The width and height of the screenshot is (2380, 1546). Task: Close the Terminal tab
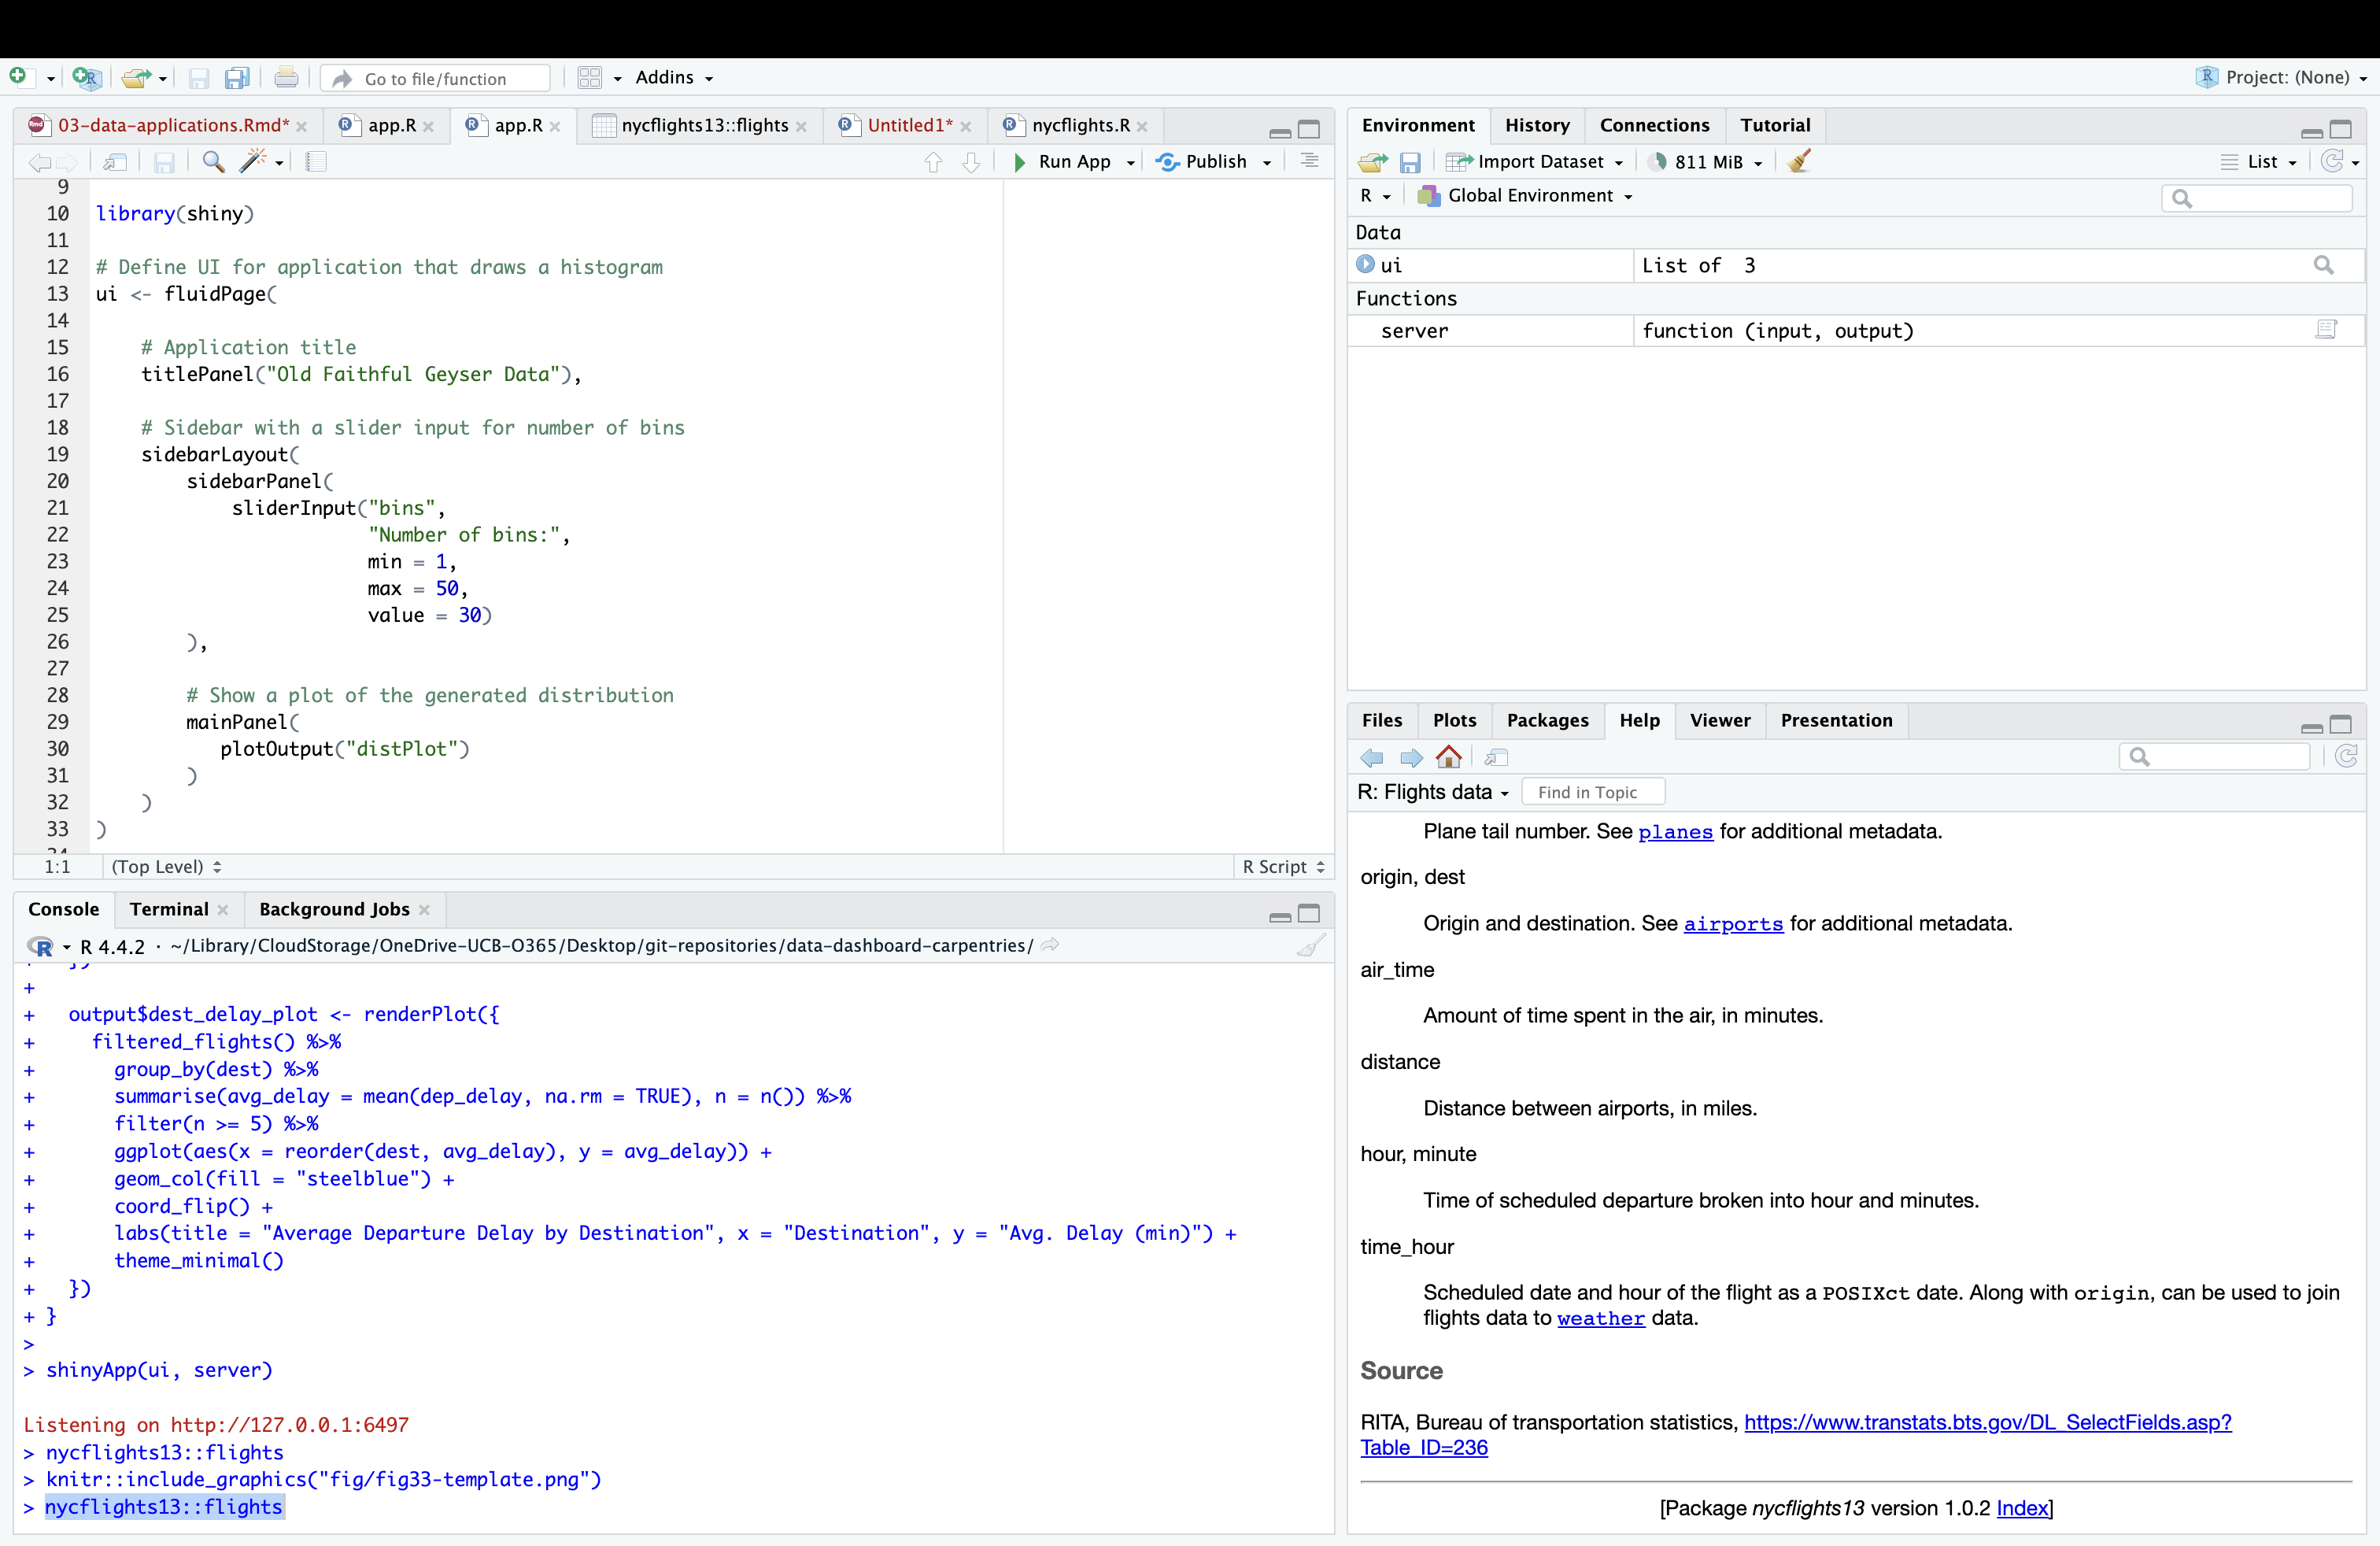[x=223, y=910]
